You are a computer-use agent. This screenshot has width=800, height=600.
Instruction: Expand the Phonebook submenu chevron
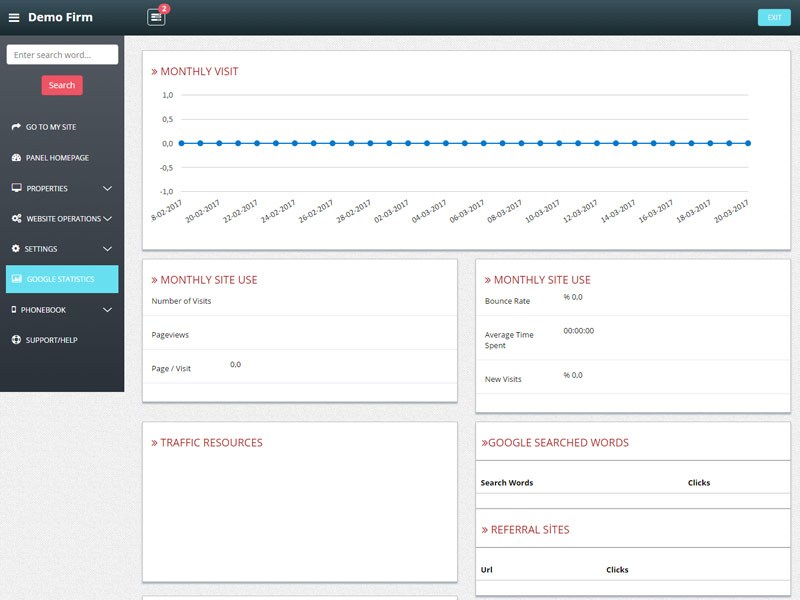point(107,310)
